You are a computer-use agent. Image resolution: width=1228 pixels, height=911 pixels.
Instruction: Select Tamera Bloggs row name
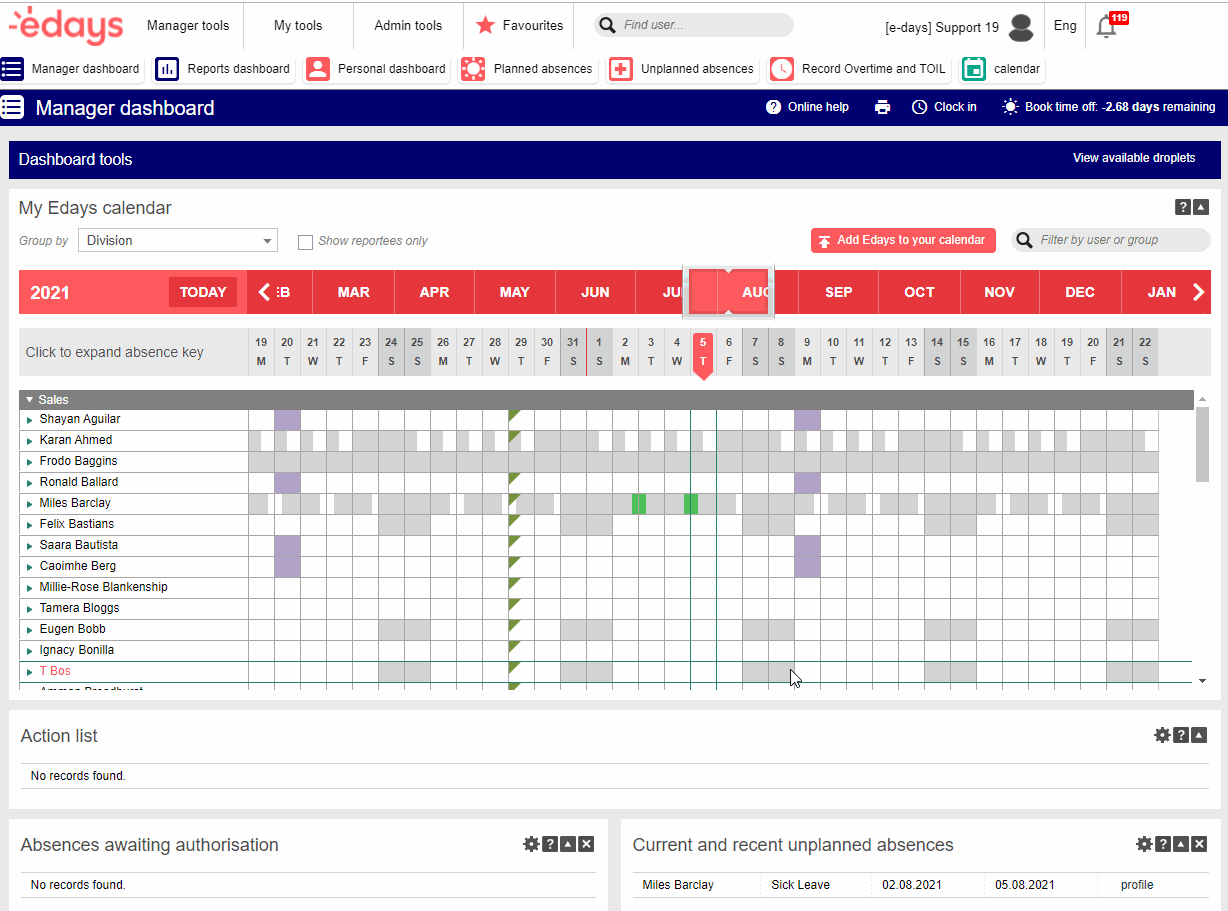(x=79, y=609)
